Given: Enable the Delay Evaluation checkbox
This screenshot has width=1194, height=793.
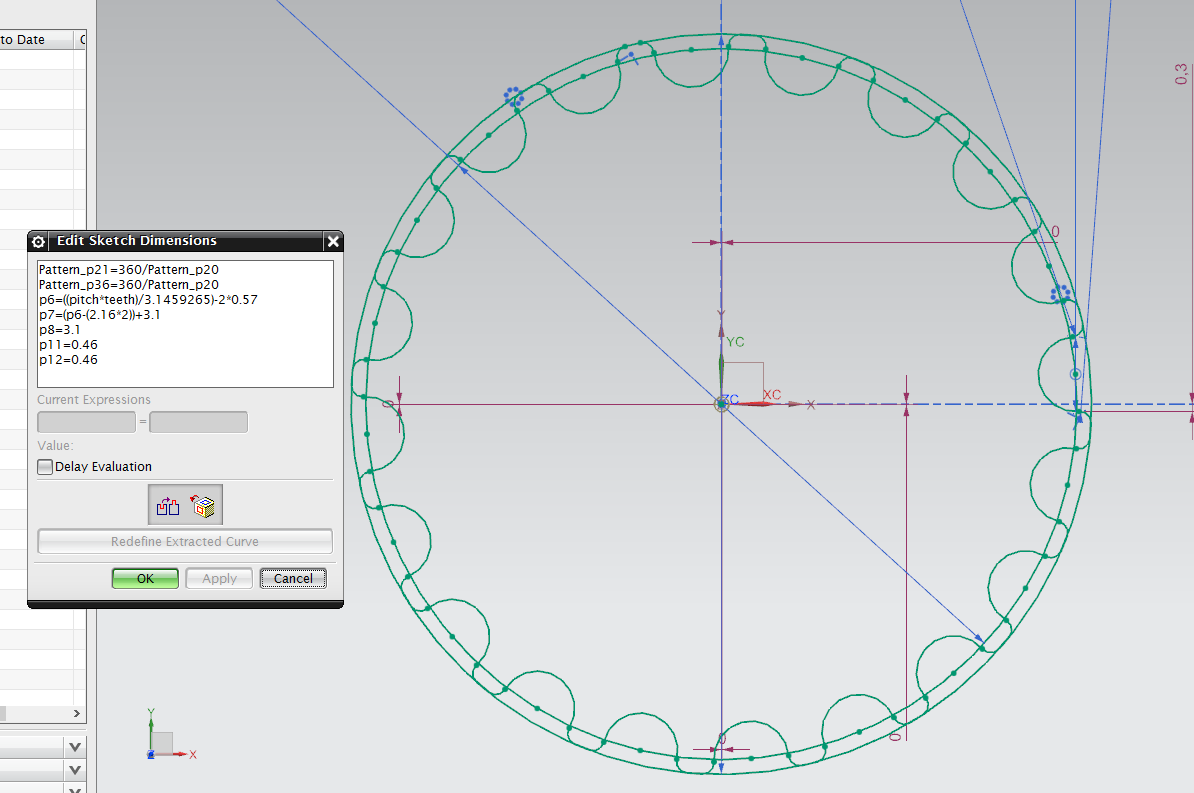Looking at the screenshot, I should pos(45,466).
